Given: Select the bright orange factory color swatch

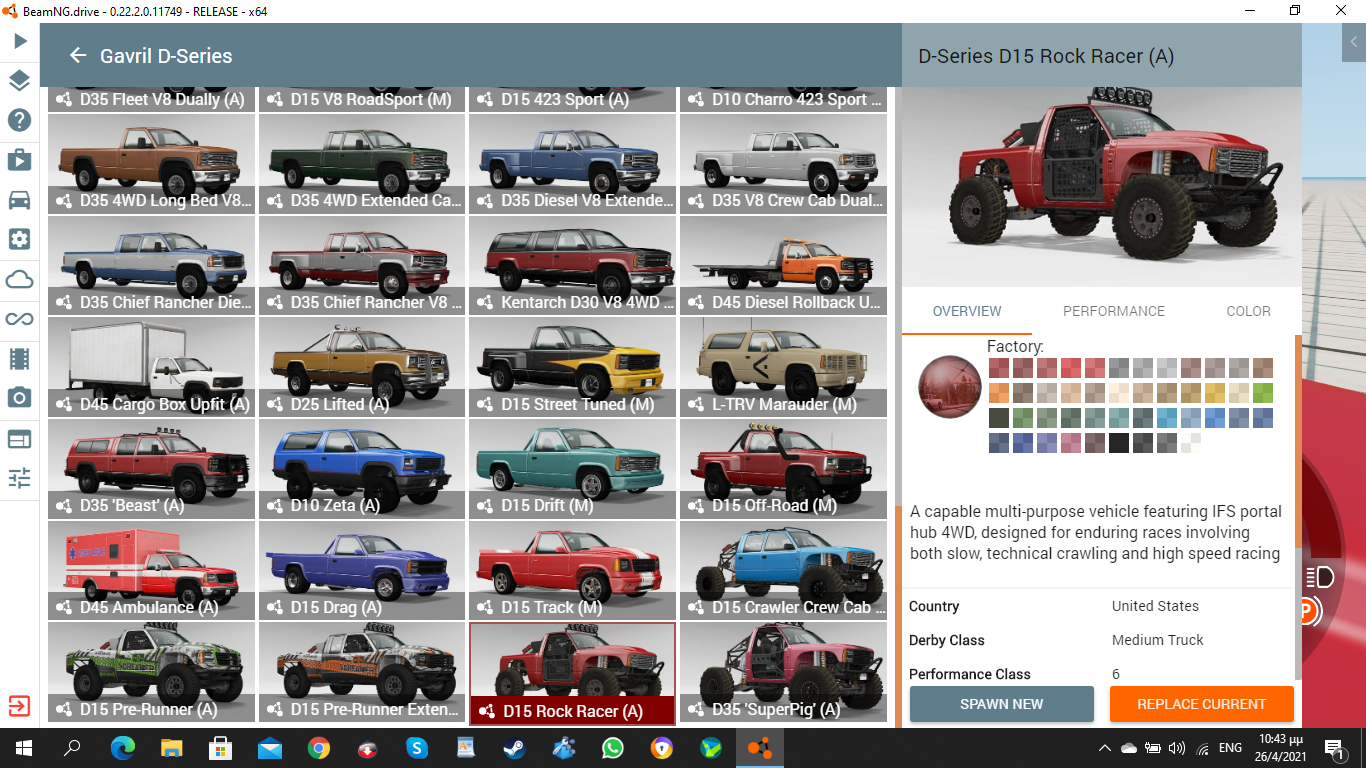Looking at the screenshot, I should [999, 393].
